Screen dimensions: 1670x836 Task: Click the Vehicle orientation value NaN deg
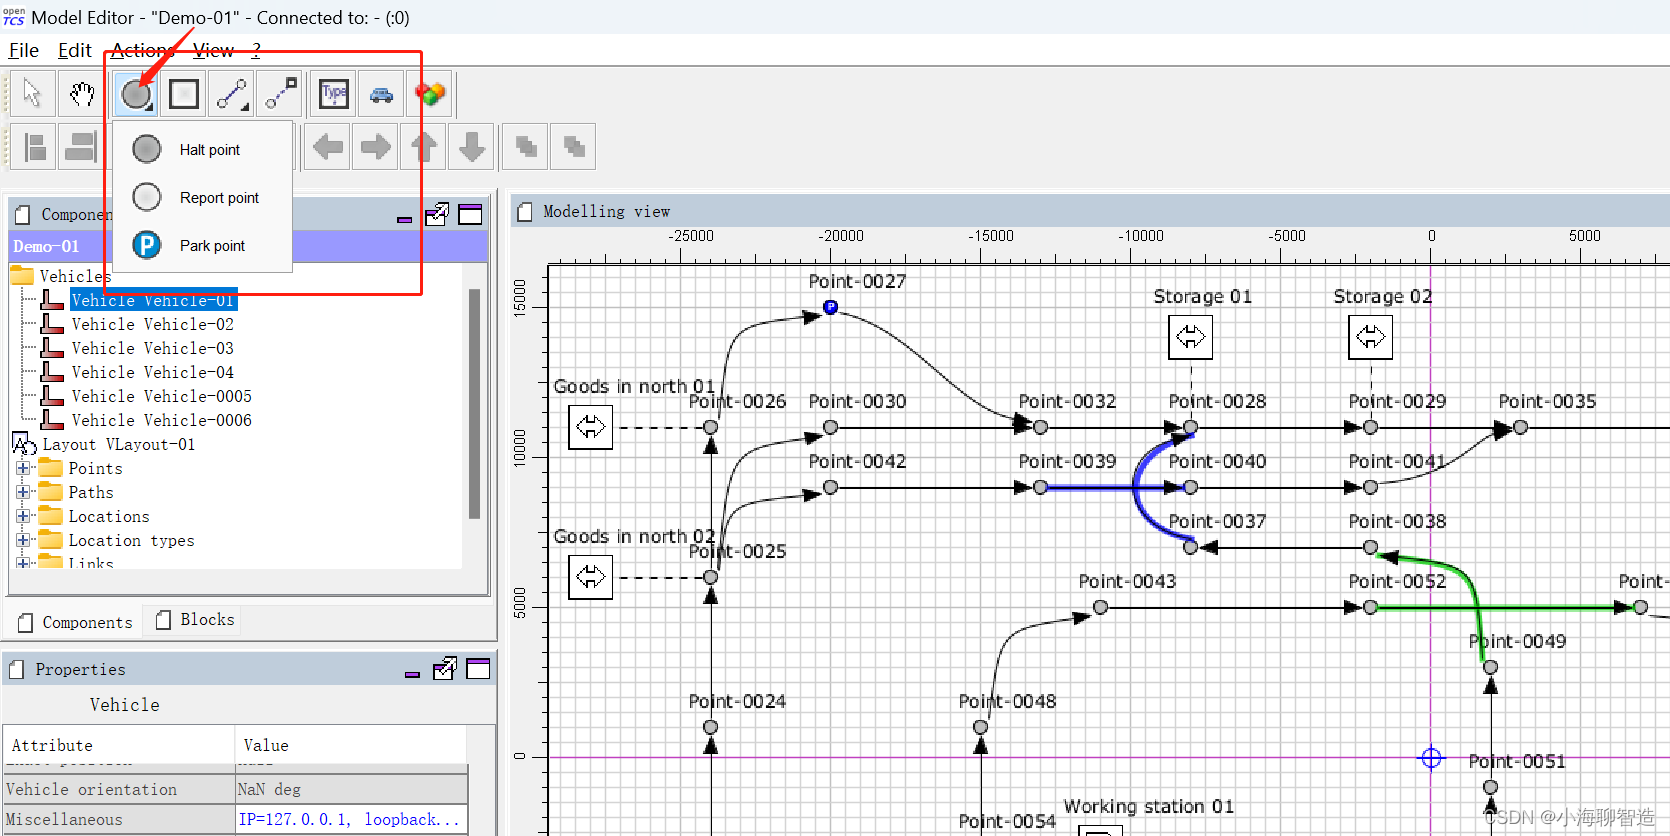pyautogui.click(x=351, y=789)
